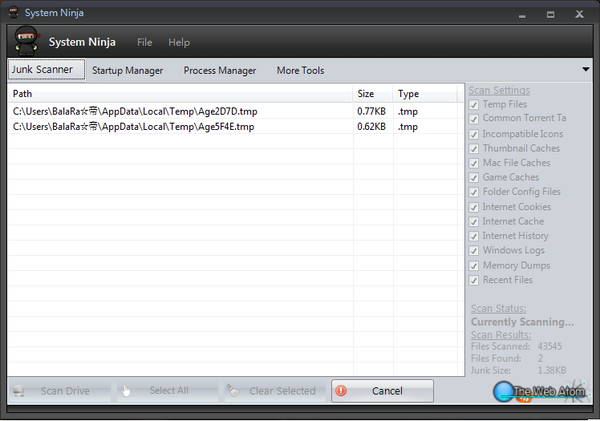600x421 pixels.
Task: Click the small ninja icon in title bar
Action: pos(13,12)
